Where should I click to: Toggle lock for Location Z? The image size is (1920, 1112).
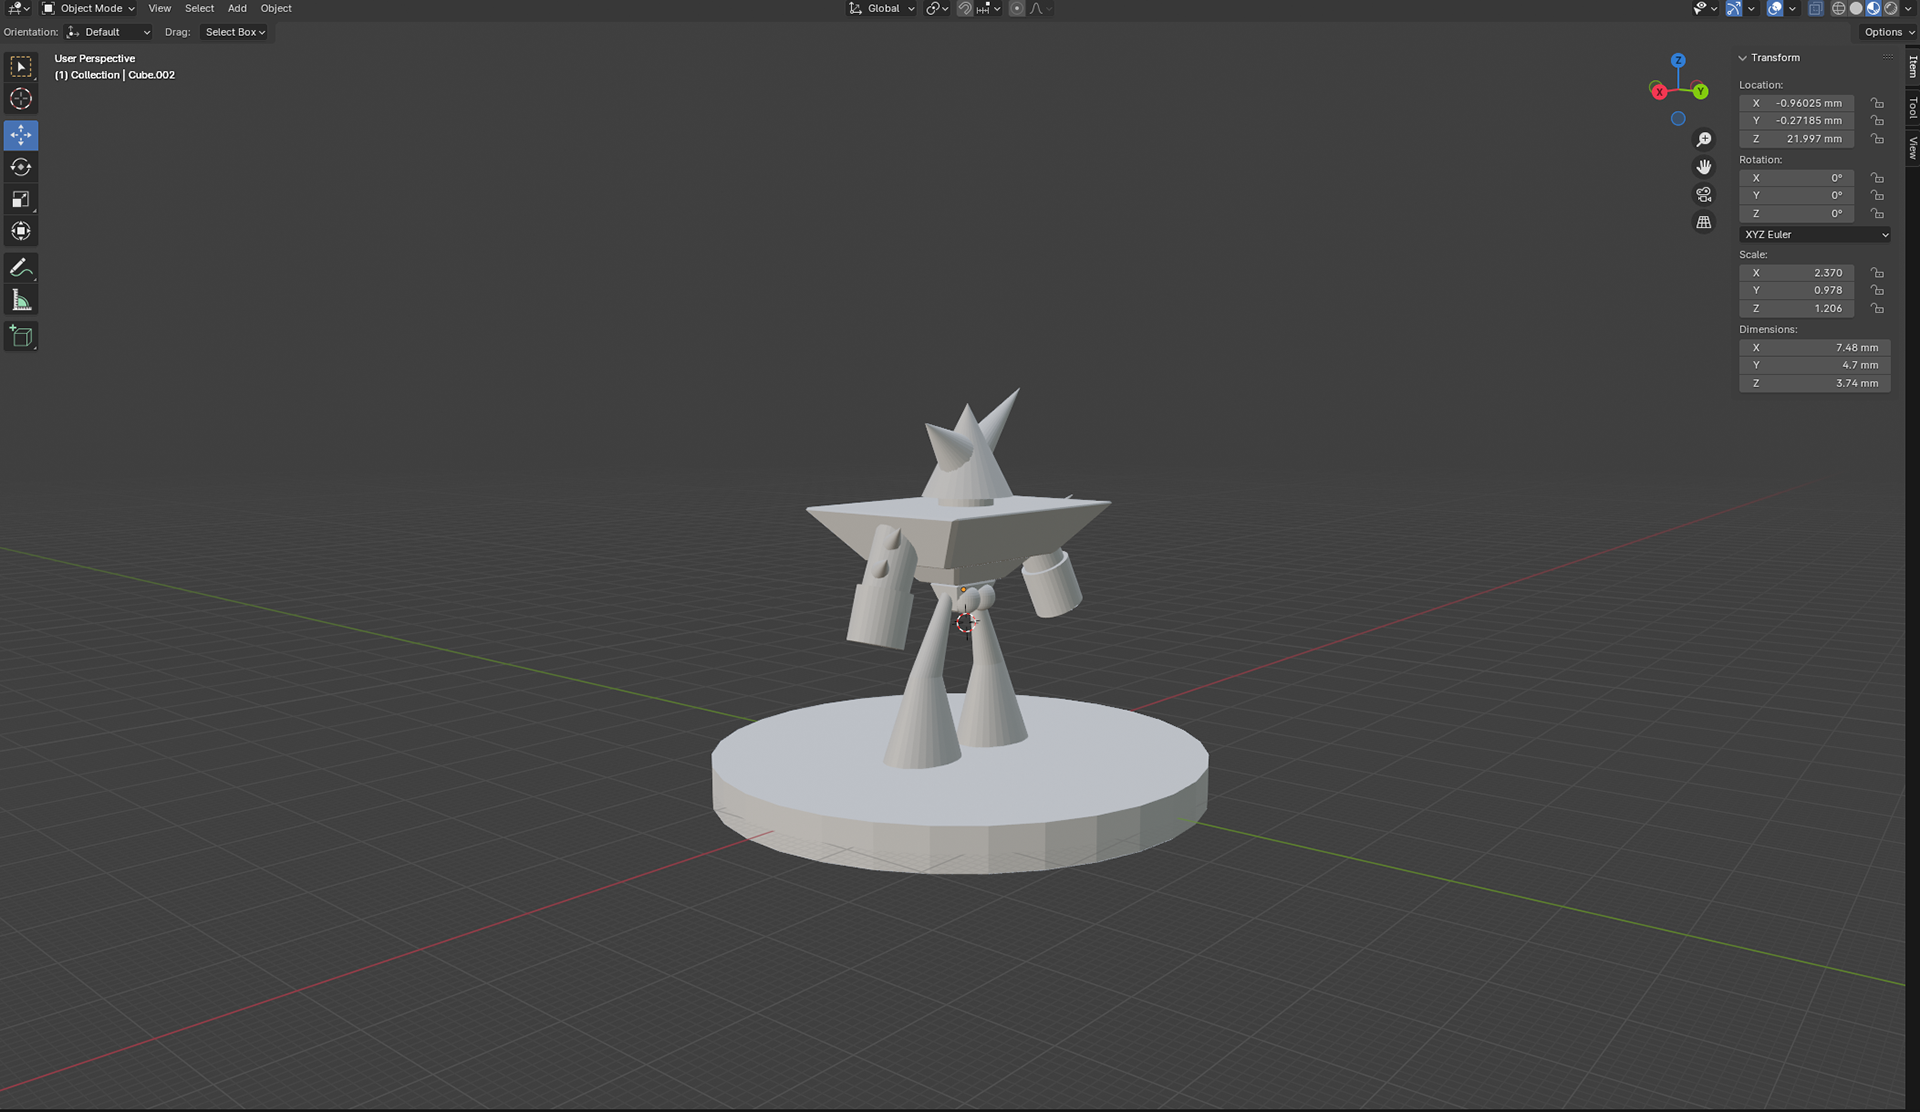(x=1877, y=139)
